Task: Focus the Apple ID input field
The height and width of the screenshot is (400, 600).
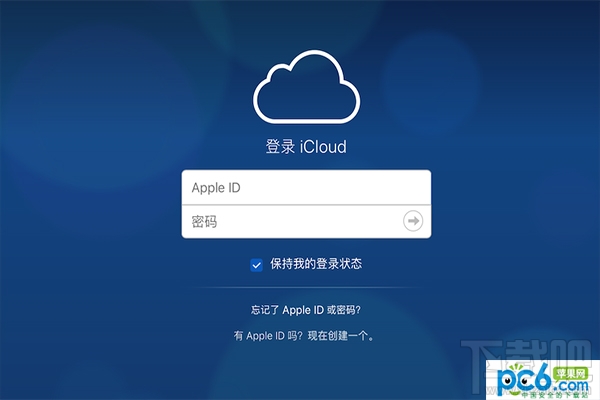Action: click(306, 188)
